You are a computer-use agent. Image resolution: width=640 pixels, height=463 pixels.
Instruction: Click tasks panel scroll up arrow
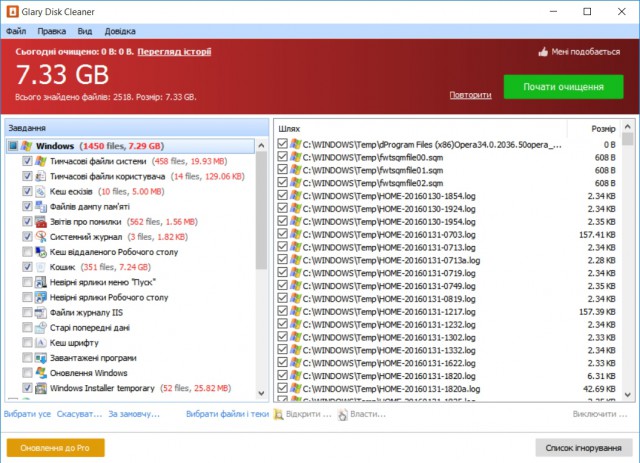coord(262,145)
